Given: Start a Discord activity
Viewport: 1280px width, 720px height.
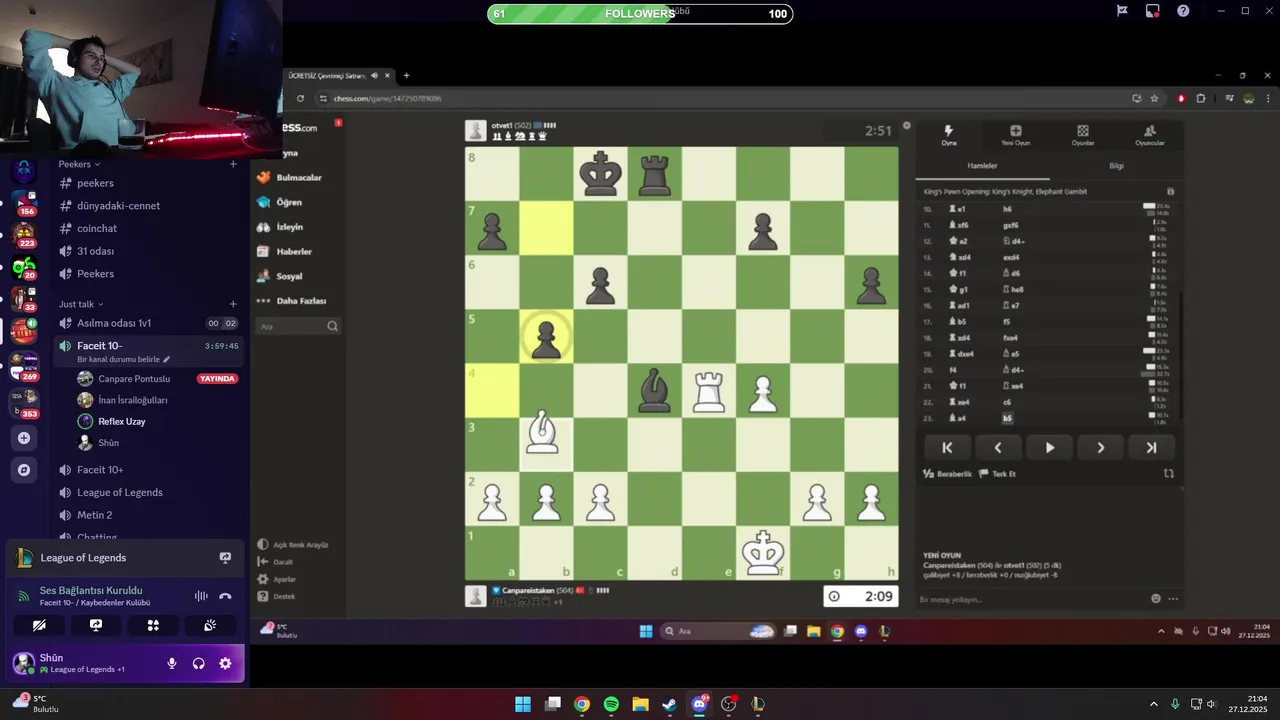Looking at the screenshot, I should click(x=153, y=625).
